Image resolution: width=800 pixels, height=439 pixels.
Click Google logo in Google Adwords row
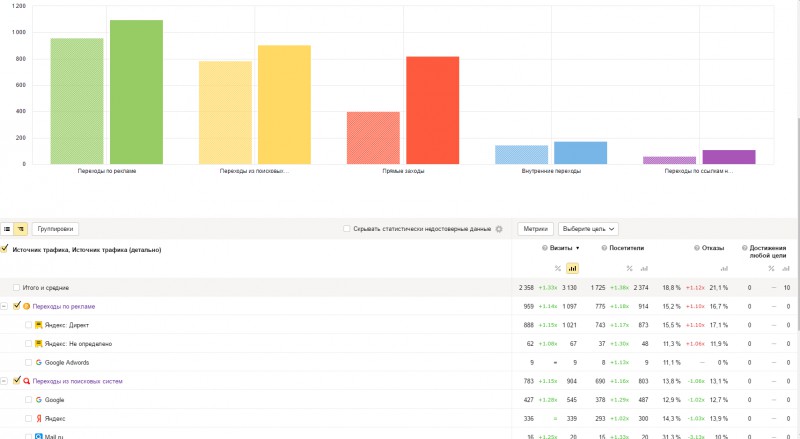click(x=38, y=362)
